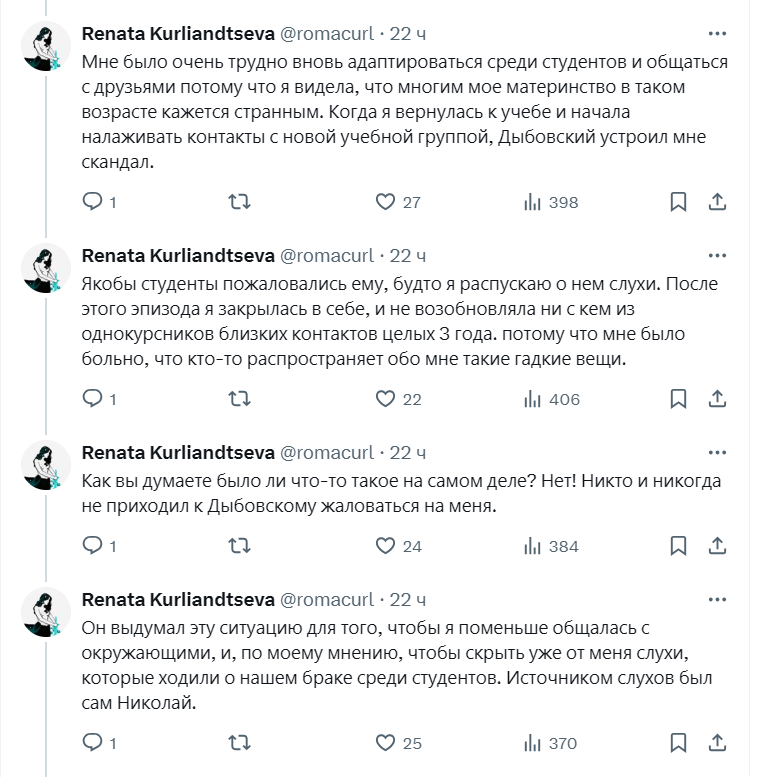Screen dimensions: 778x777
Task: Open the @romacurl handle in first tweet
Action: point(326,34)
